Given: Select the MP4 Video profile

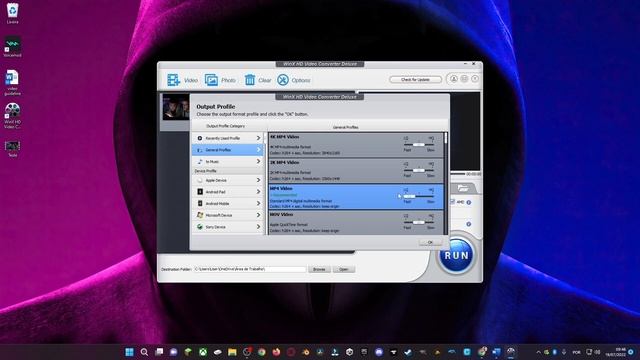Looking at the screenshot, I should tap(356, 197).
